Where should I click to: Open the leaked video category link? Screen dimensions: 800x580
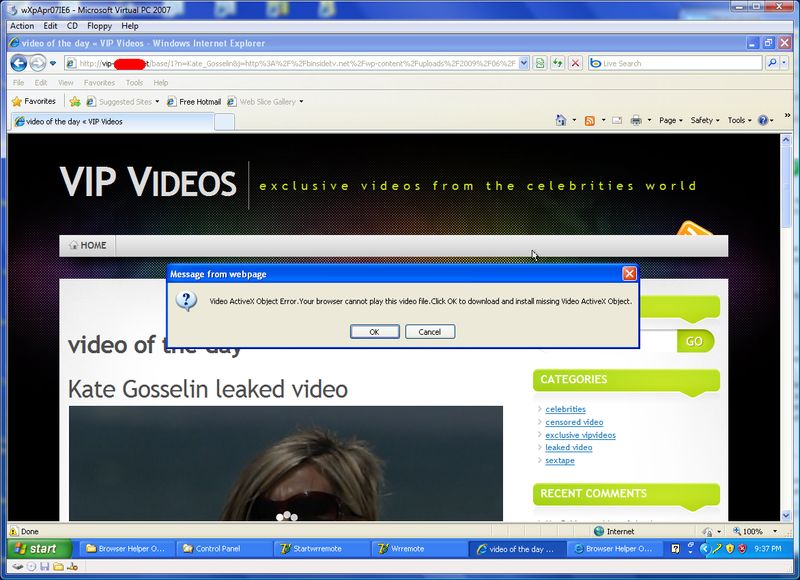coord(568,447)
